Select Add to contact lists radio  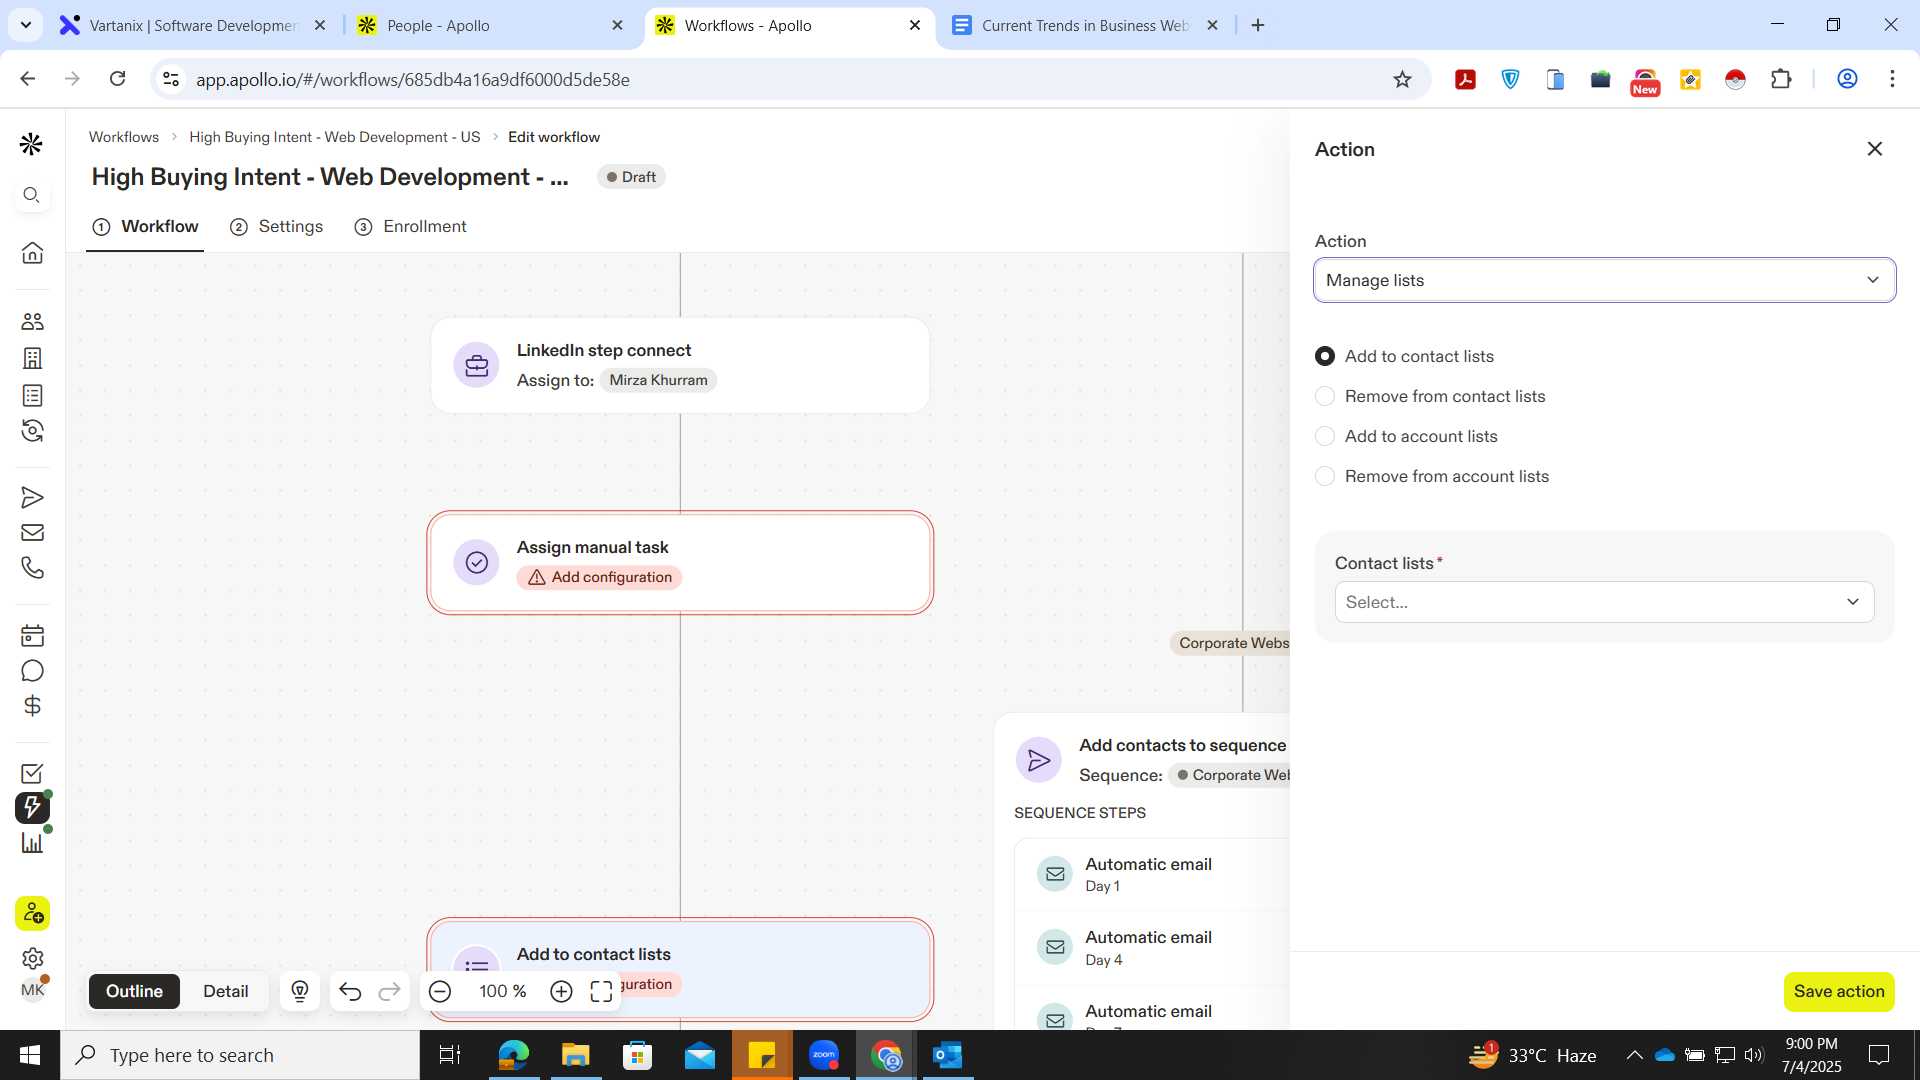(1325, 356)
